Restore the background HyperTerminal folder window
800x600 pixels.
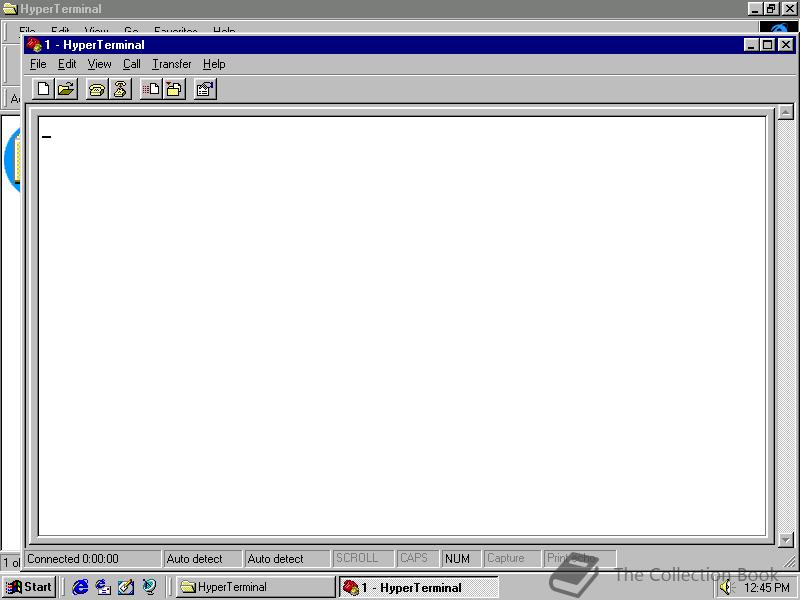click(x=771, y=9)
